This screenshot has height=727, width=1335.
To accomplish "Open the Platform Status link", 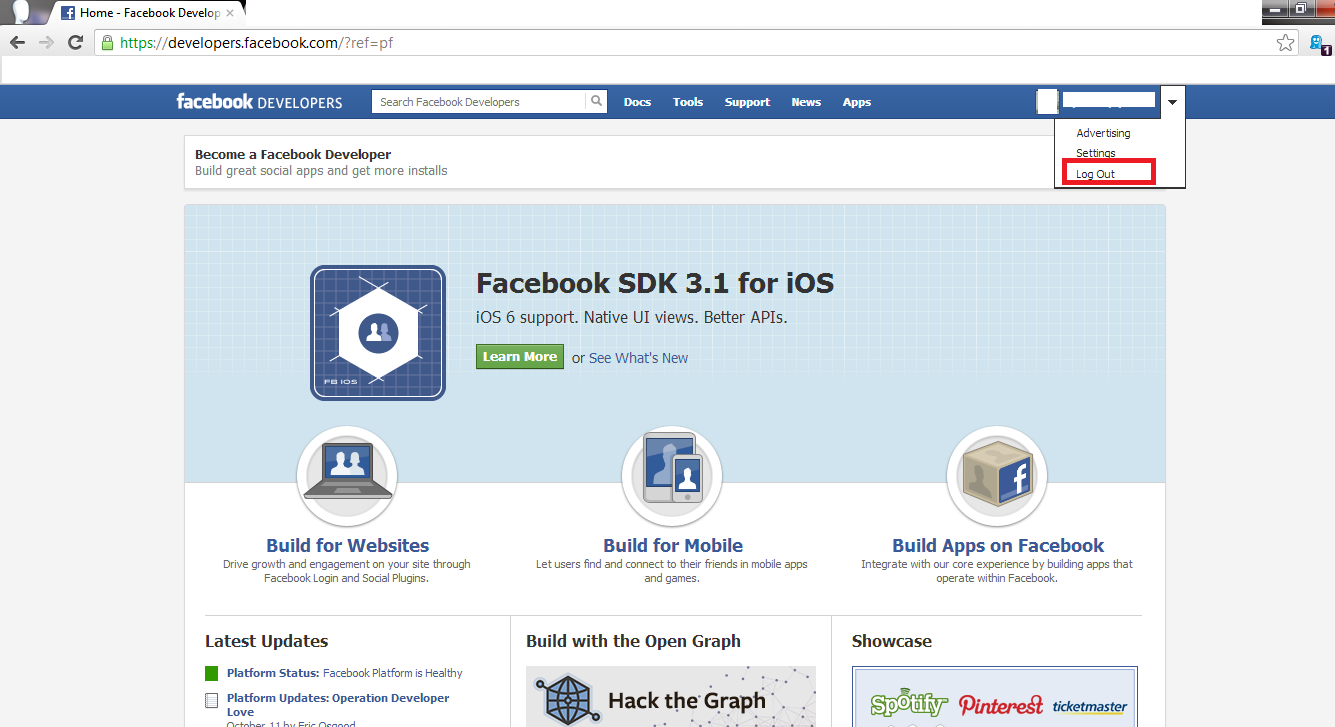I will (273, 673).
